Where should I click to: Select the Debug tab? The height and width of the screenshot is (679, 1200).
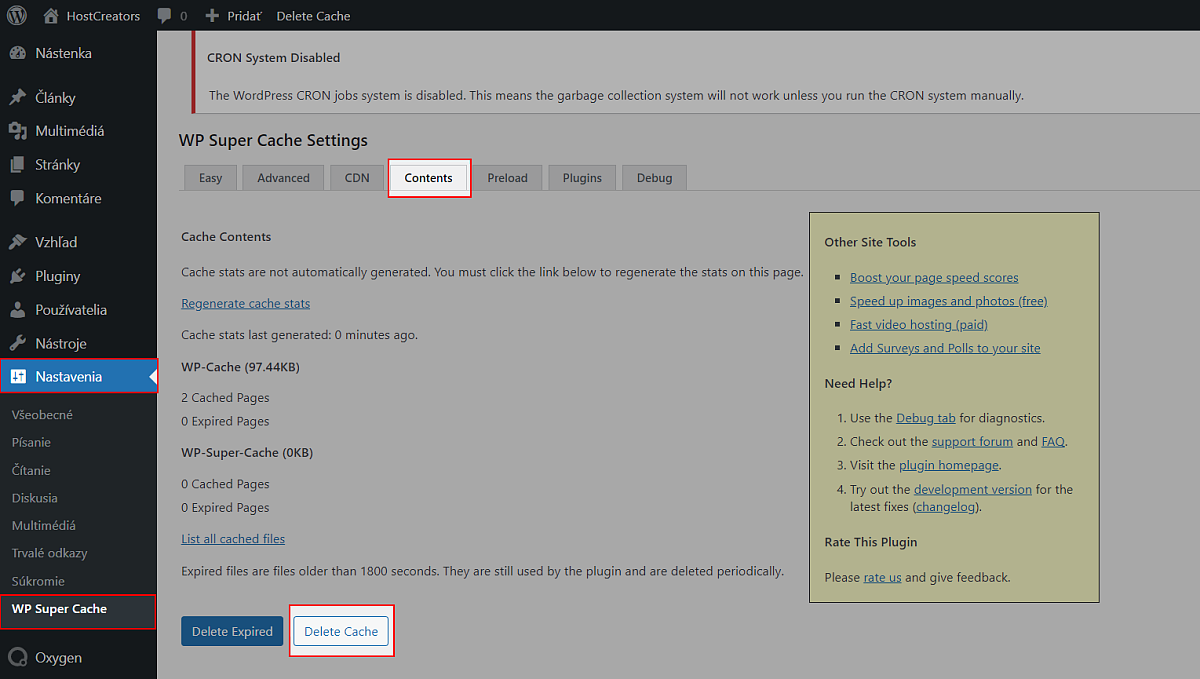tap(654, 178)
